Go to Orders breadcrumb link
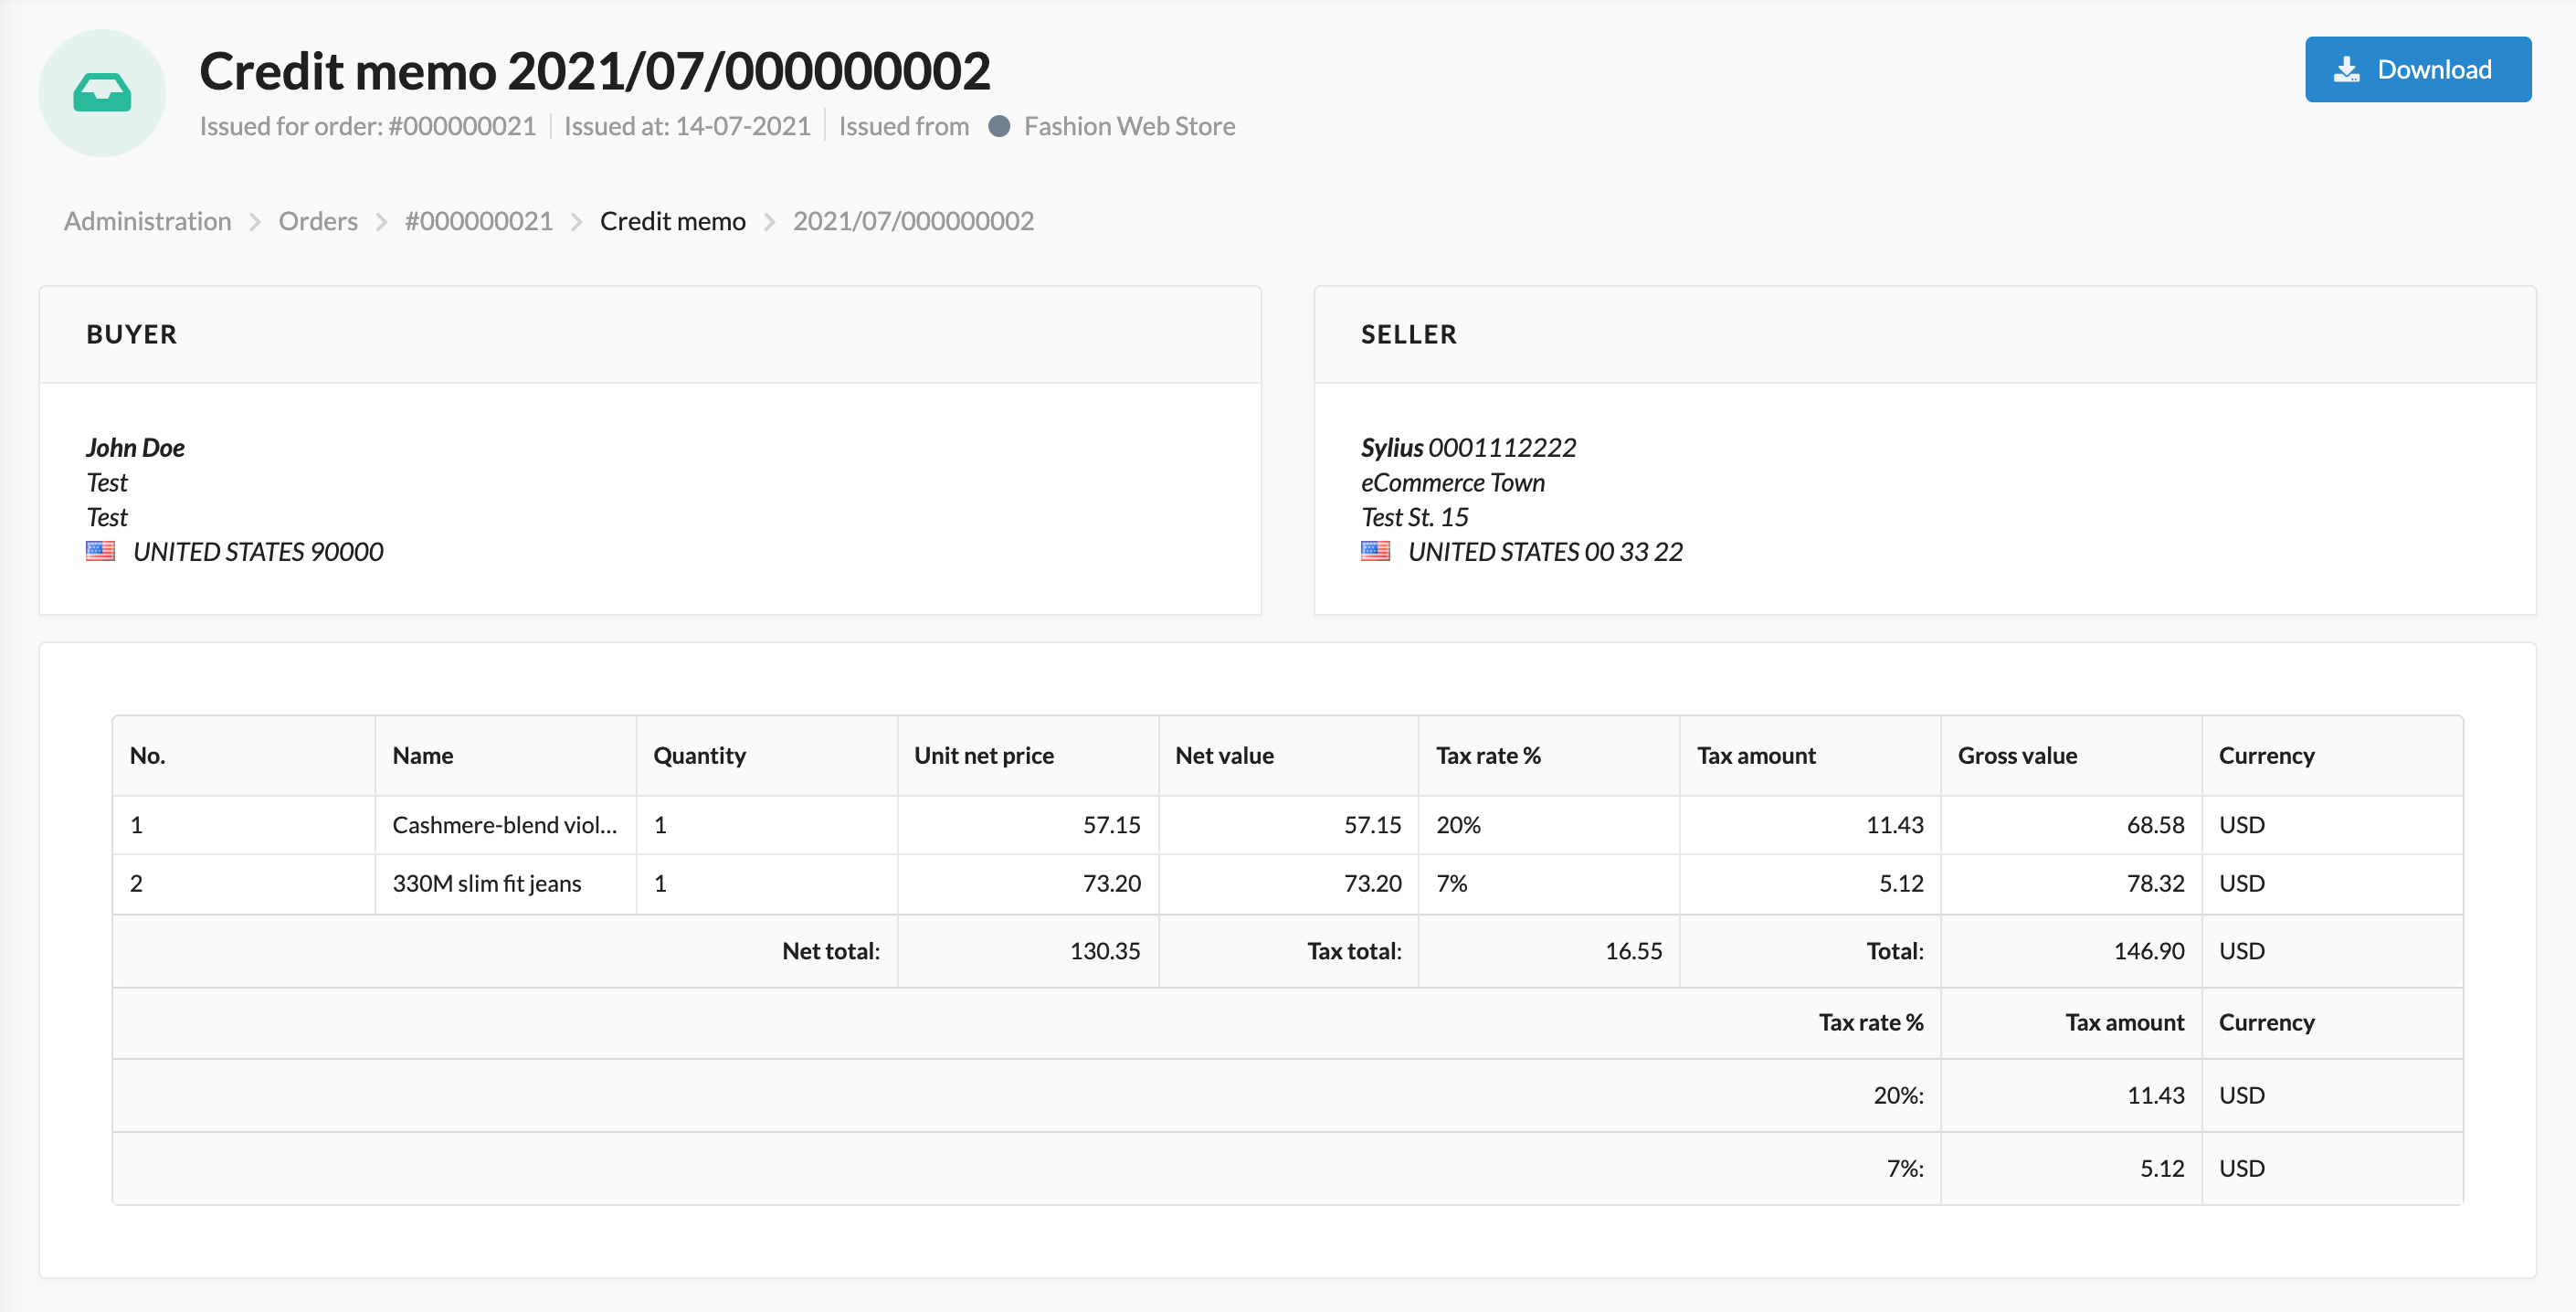Screen dimensions: 2576x1312 click(x=317, y=221)
